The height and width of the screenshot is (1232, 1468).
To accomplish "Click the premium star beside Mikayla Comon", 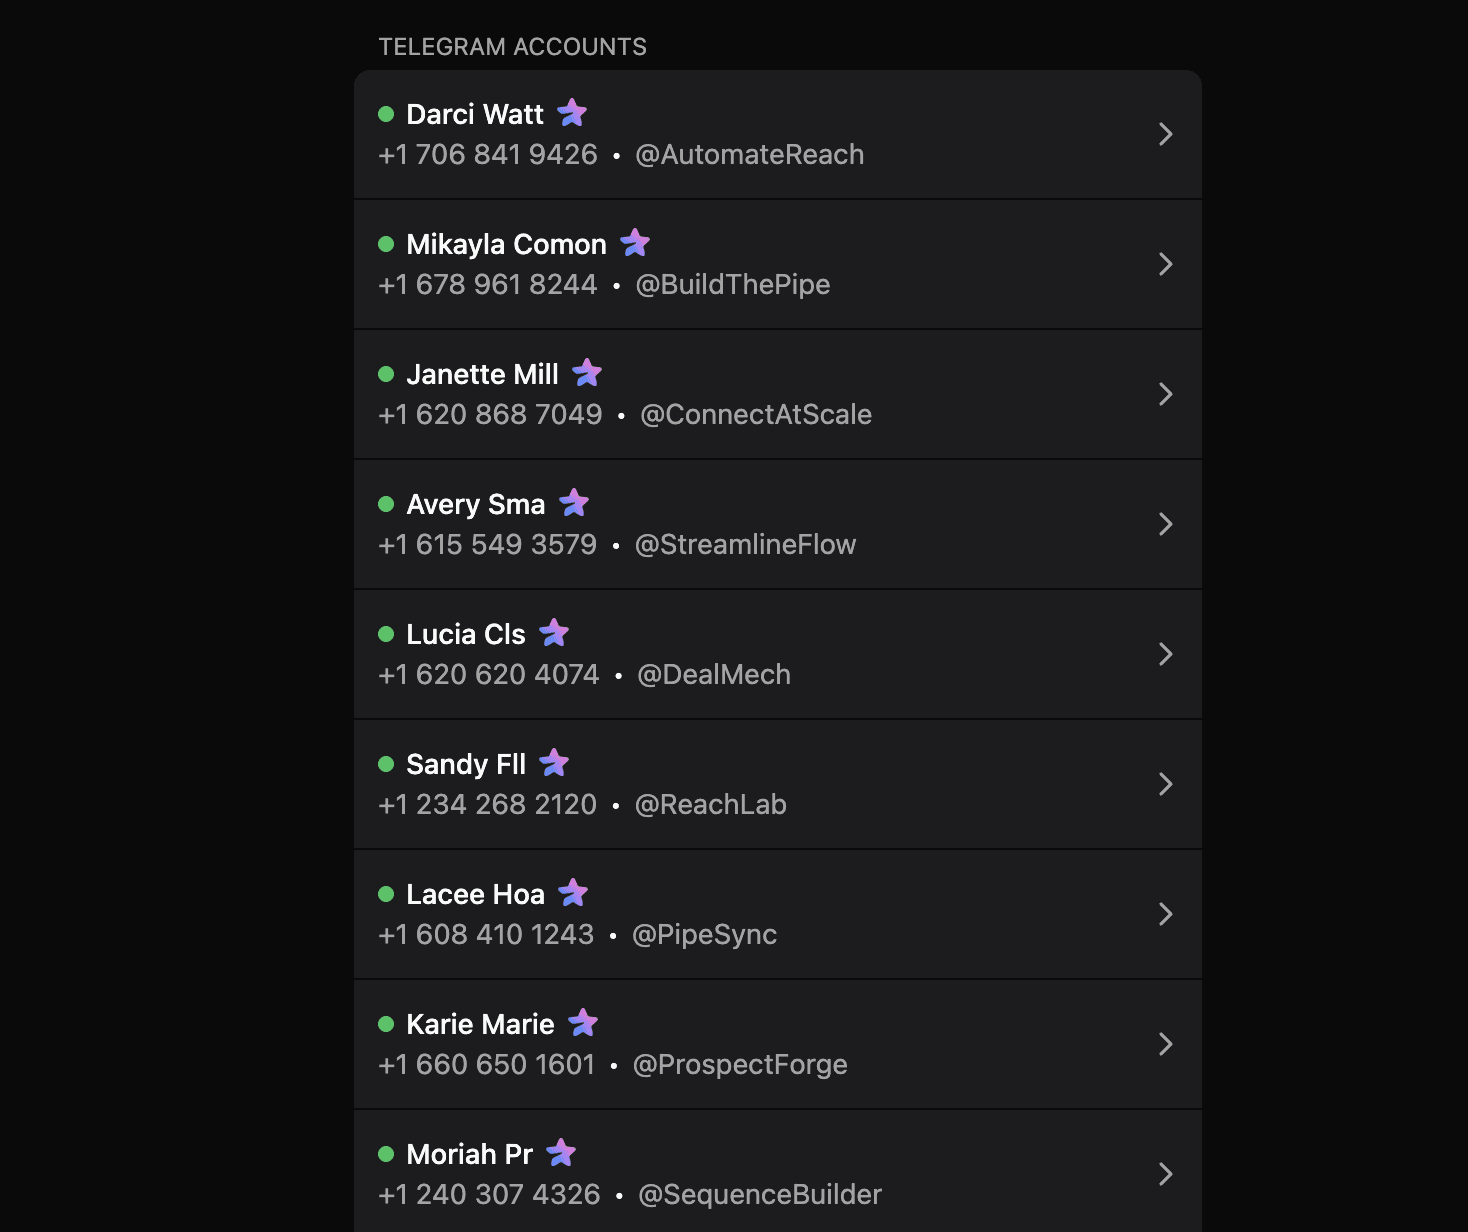I will (637, 243).
